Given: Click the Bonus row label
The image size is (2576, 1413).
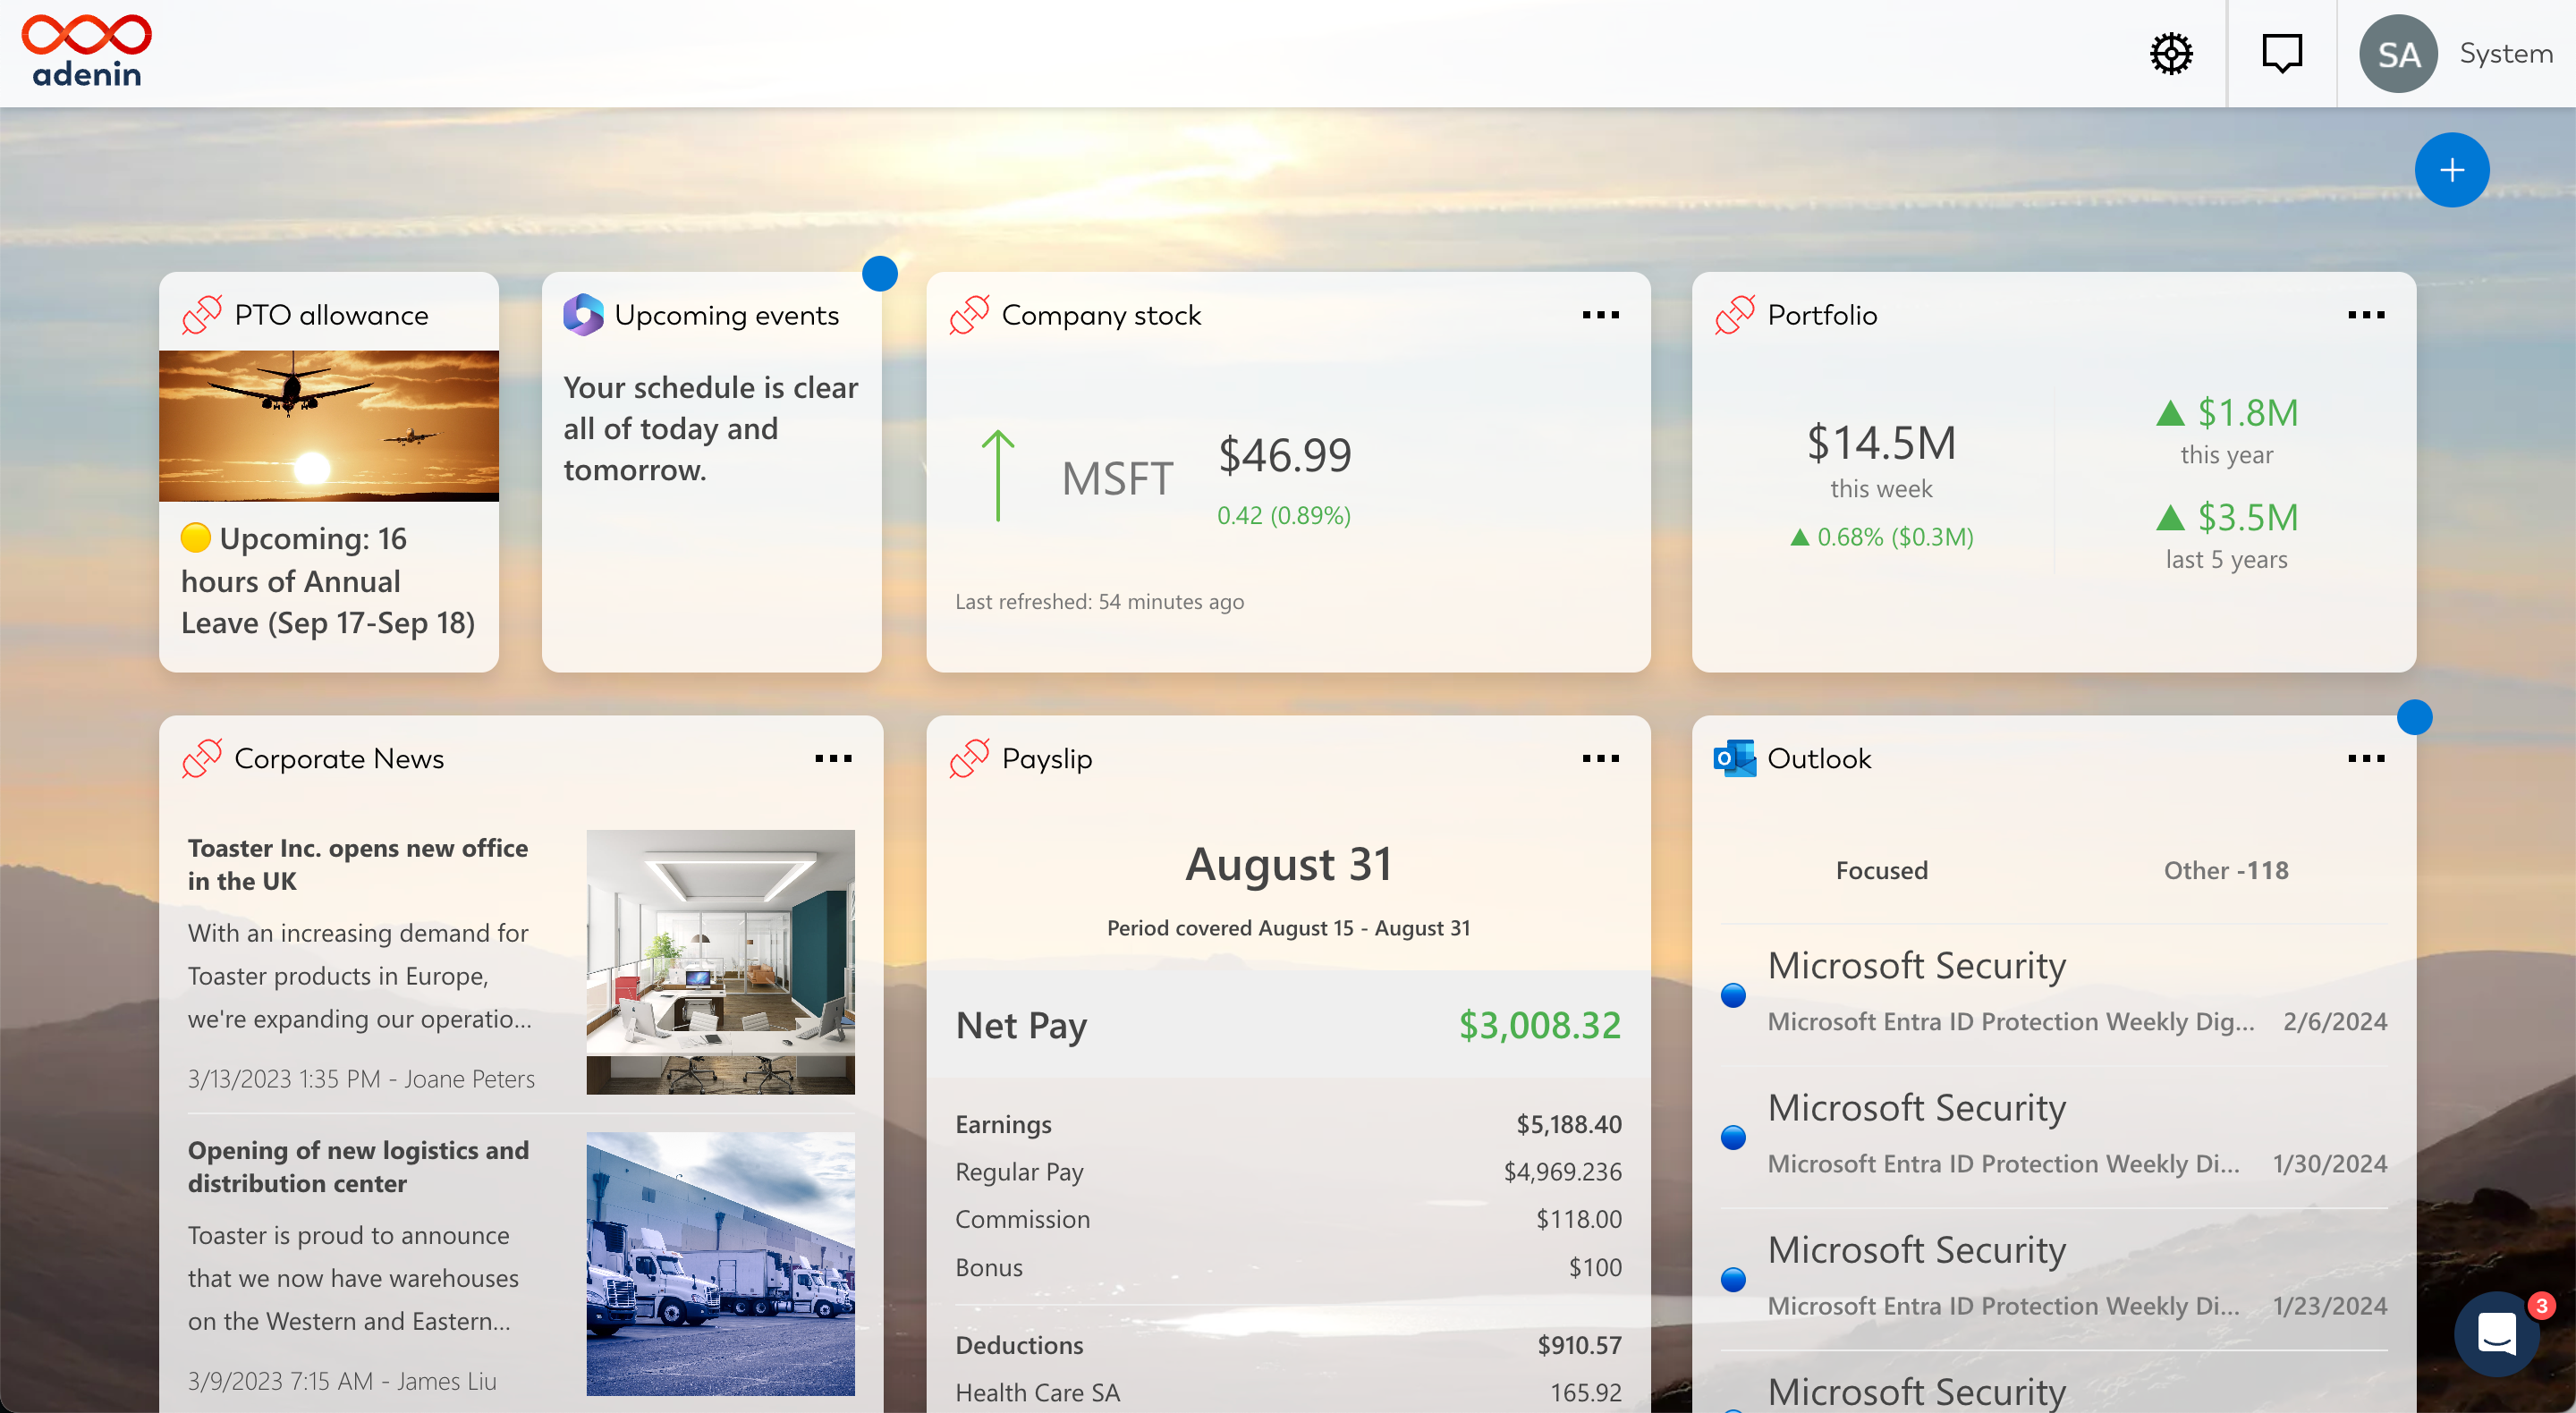Looking at the screenshot, I should pyautogui.click(x=988, y=1268).
